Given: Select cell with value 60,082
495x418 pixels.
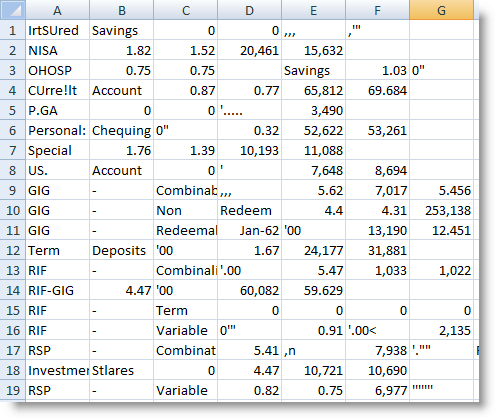Looking at the screenshot, I should 249,290.
